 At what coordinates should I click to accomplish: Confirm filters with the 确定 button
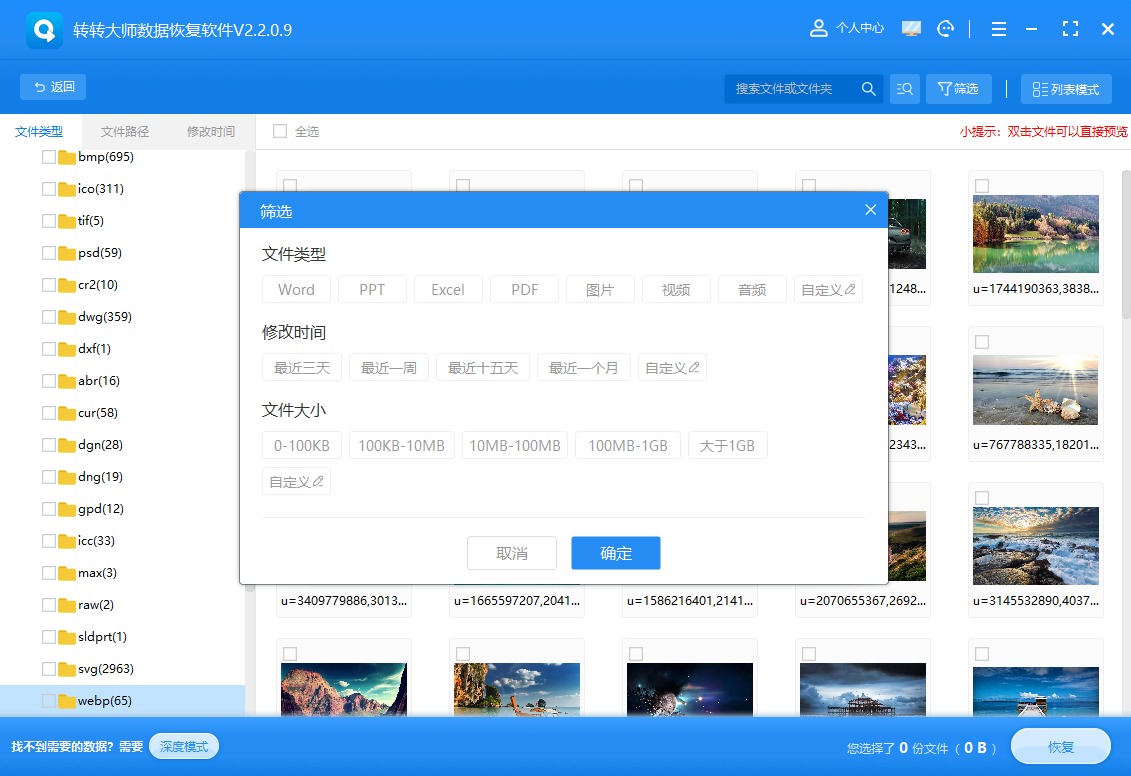(615, 553)
